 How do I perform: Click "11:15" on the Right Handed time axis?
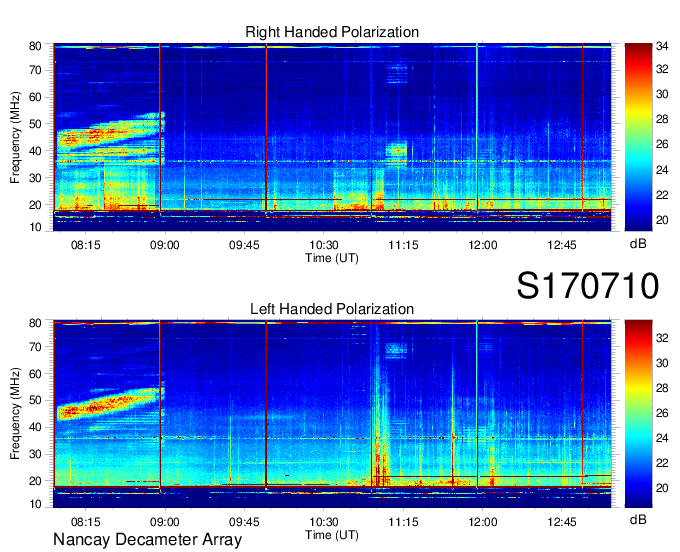pyautogui.click(x=403, y=245)
